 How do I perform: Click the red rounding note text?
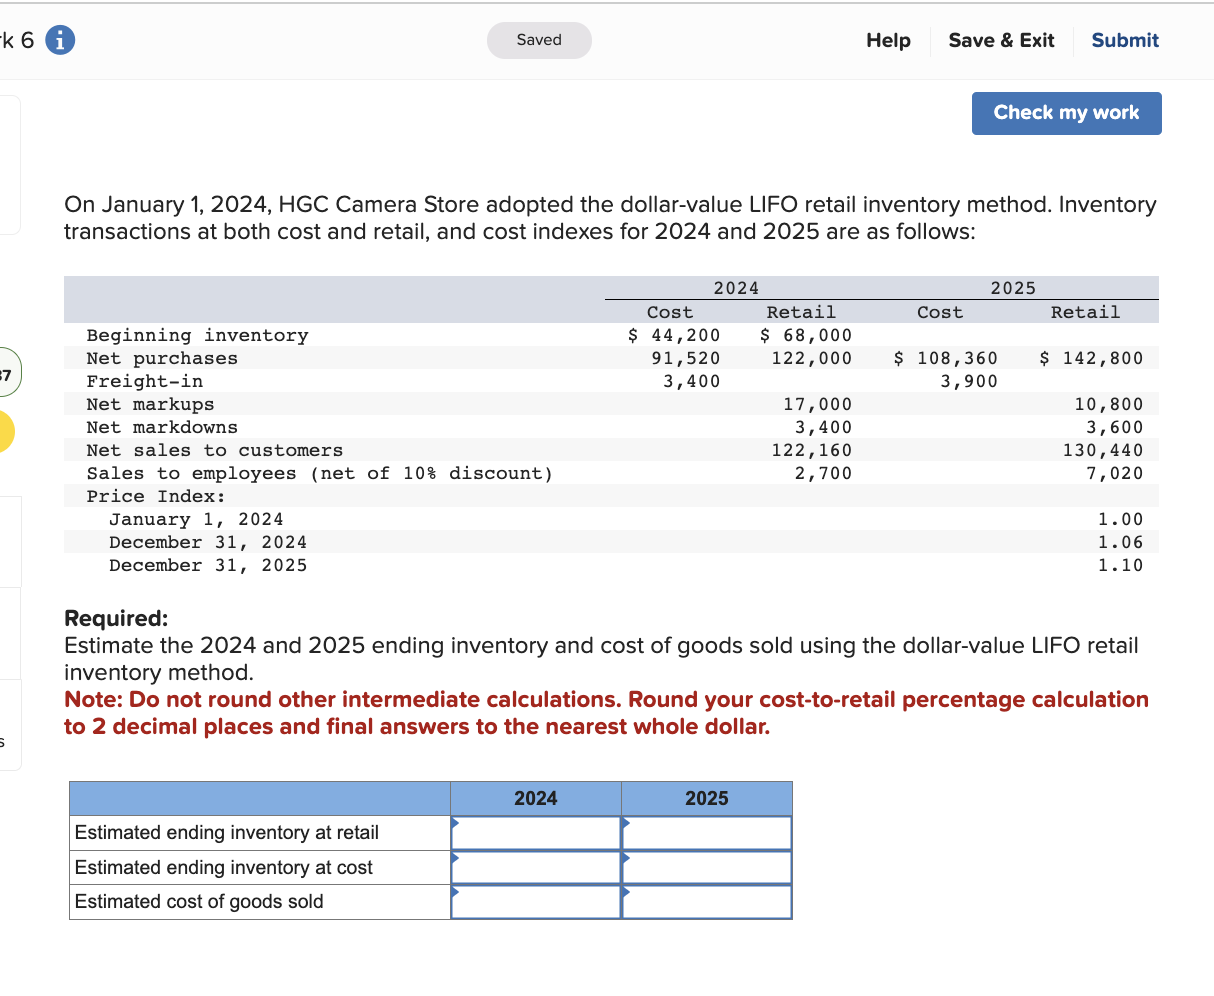606,713
